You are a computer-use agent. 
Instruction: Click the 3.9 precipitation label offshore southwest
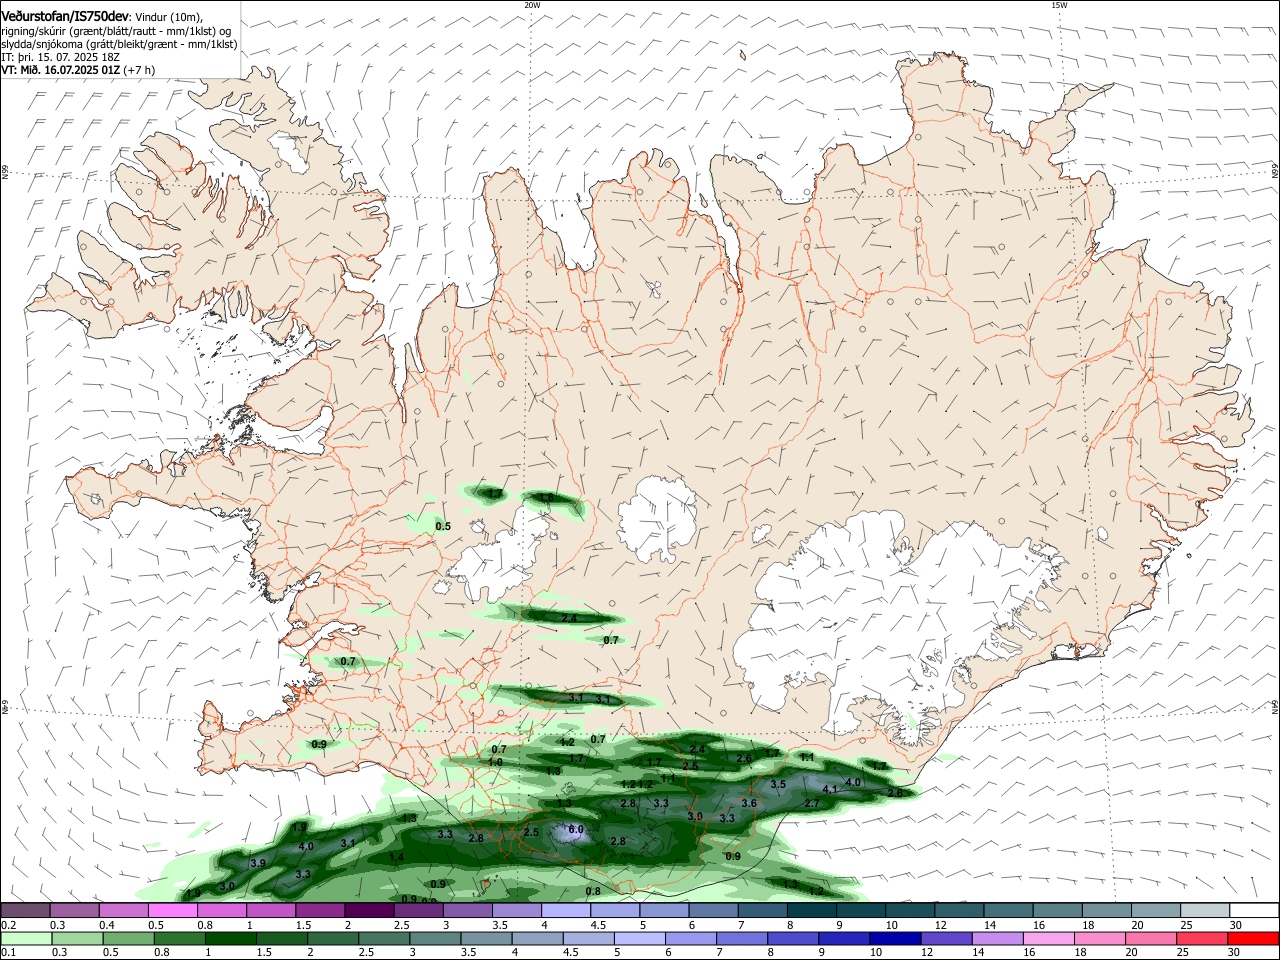click(x=258, y=863)
